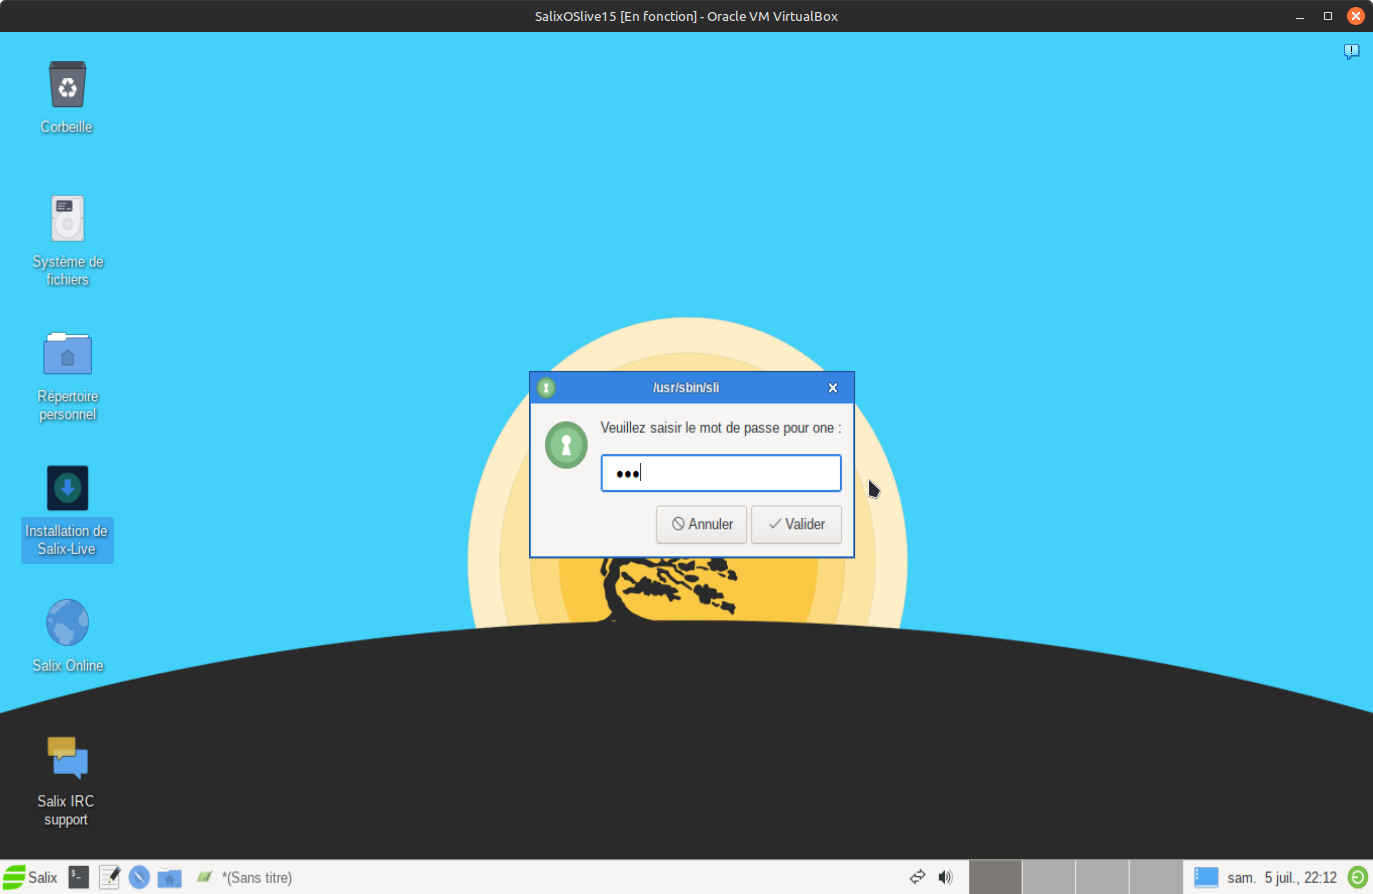Open the Salix applications menu
The image size is (1373, 894).
coord(31,877)
